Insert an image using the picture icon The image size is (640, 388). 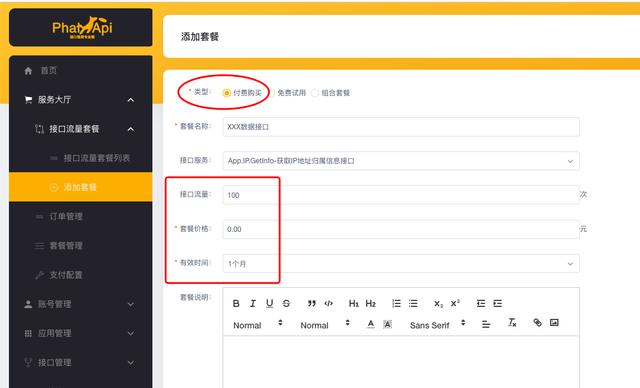pyautogui.click(x=554, y=323)
